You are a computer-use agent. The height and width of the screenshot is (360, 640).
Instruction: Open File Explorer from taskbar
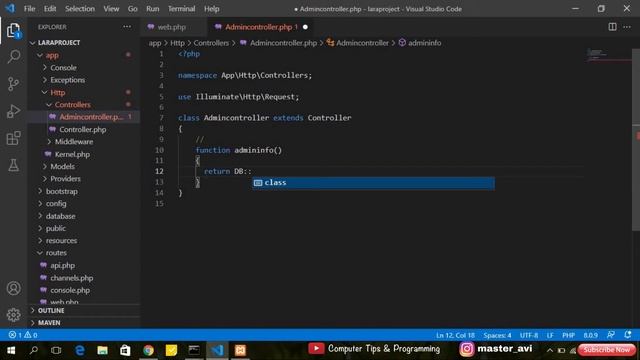pos(102,350)
